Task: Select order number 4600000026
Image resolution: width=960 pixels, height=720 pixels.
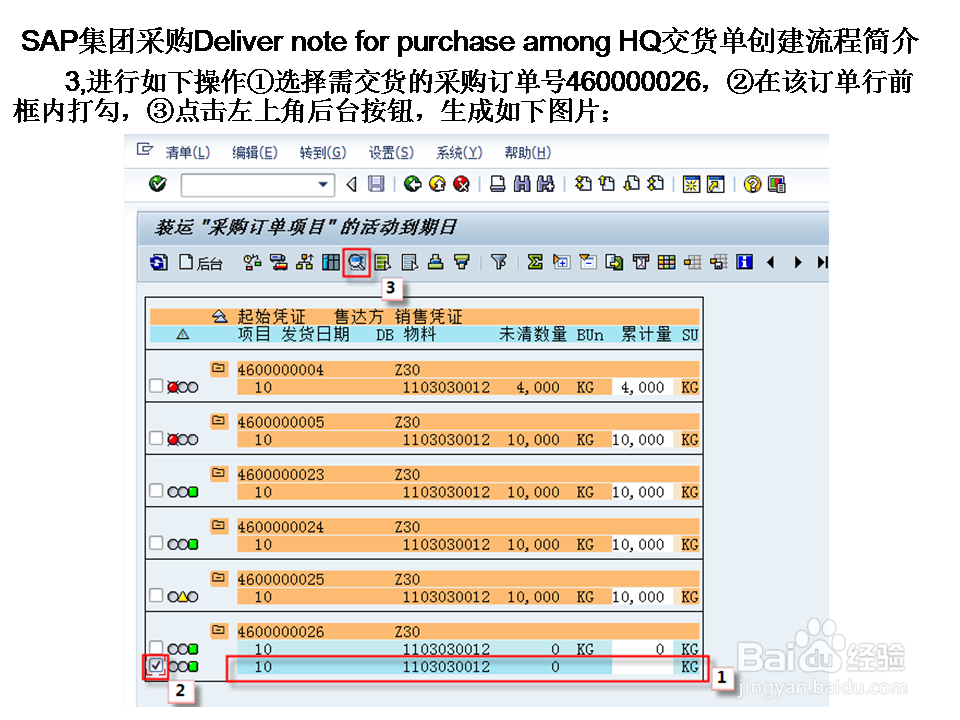Action: pyautogui.click(x=280, y=632)
